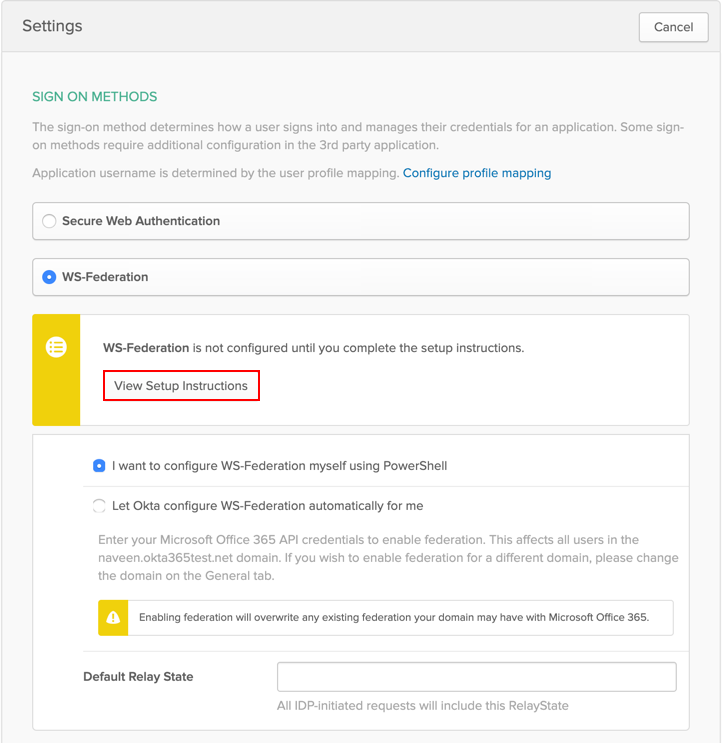Select configure WS-Federation myself using PowerShell
722x743 pixels.
pos(99,466)
